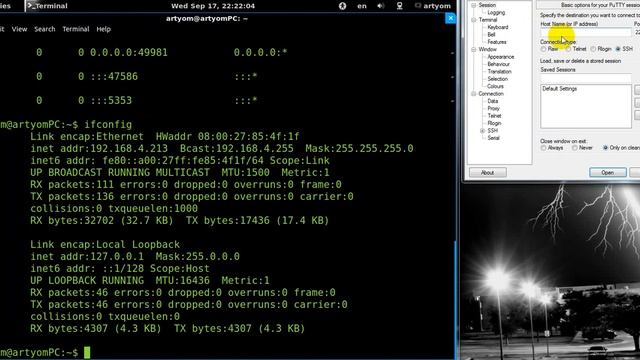Select Session category in PuTTY tree
Screen dimensions: 640x360
click(487, 5)
